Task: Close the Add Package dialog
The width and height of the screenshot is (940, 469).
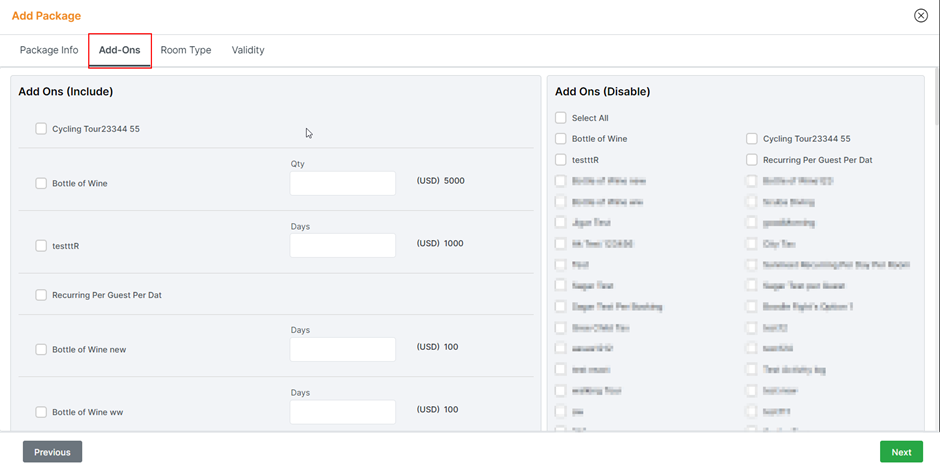Action: coord(921,15)
